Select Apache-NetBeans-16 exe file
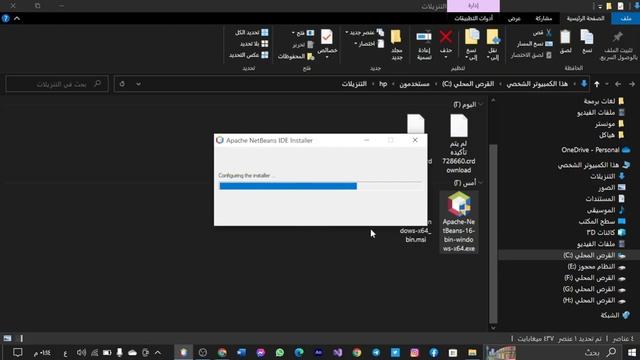The width and height of the screenshot is (640, 360). [458, 222]
